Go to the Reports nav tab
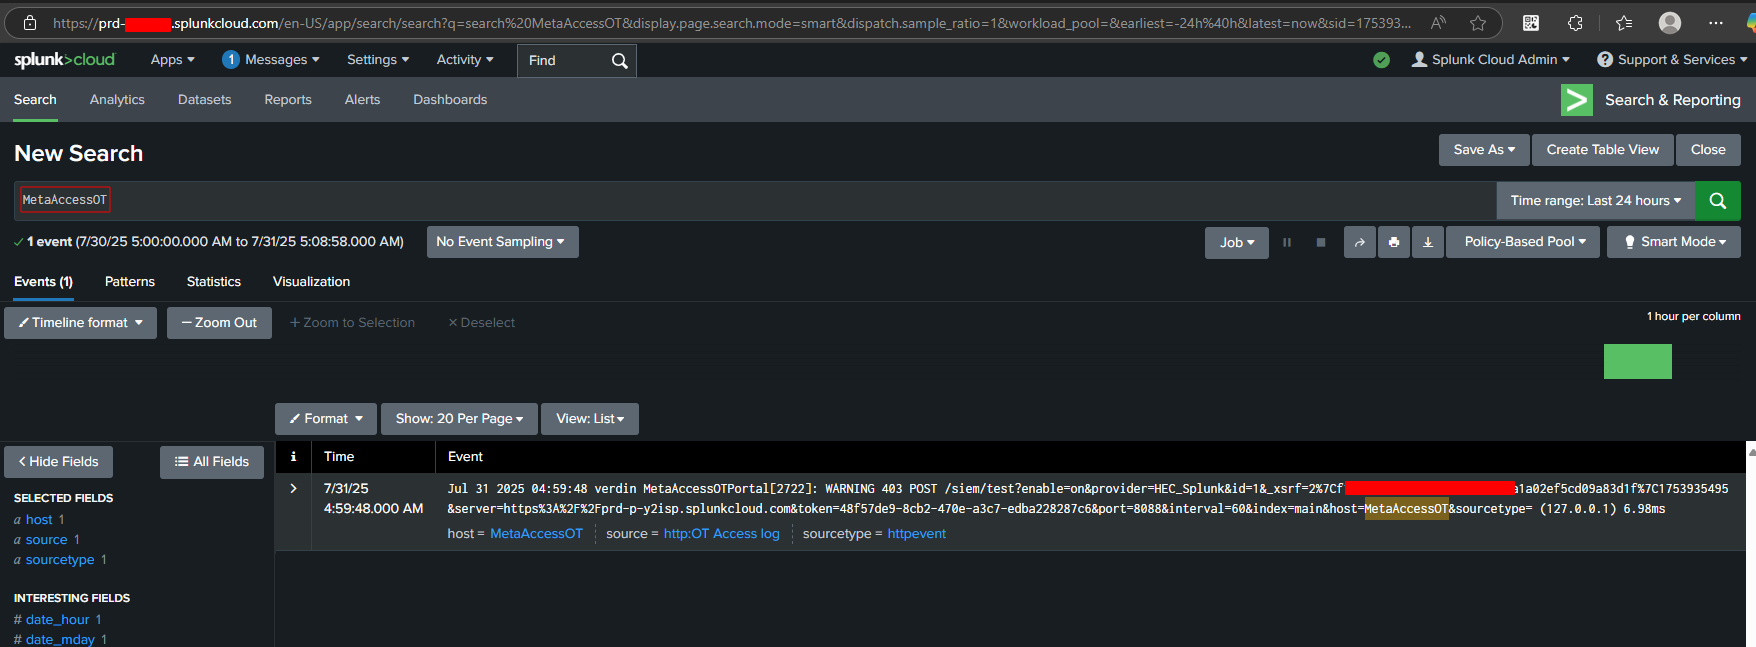Screen dimensions: 1756x647 tap(288, 100)
